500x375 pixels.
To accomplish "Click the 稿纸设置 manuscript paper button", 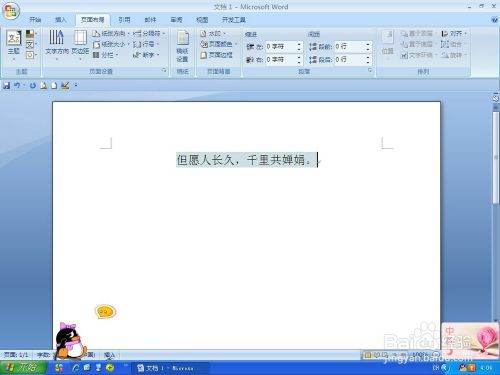I will coord(183,46).
